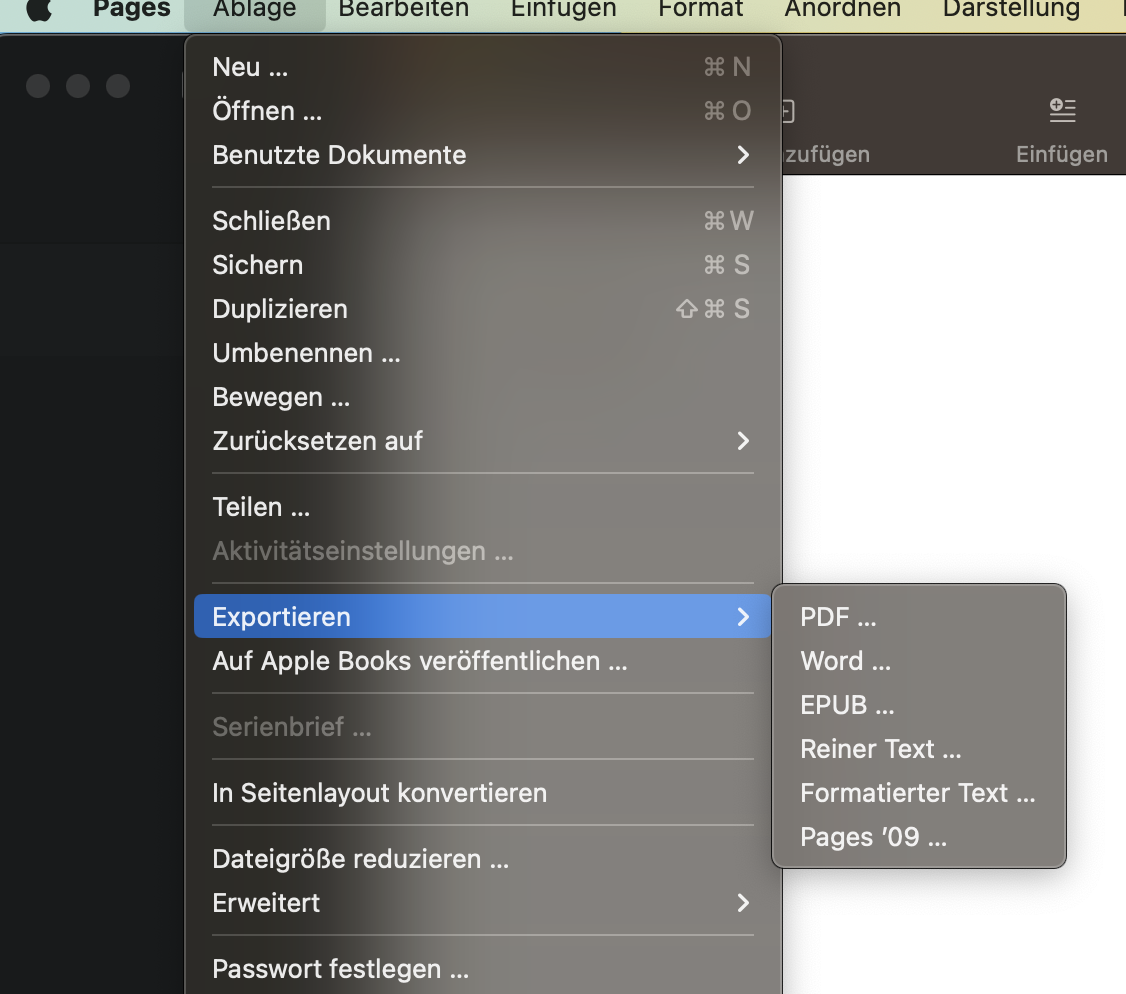1126x994 pixels.
Task: Choose Formatierter Text export format
Action: [917, 793]
